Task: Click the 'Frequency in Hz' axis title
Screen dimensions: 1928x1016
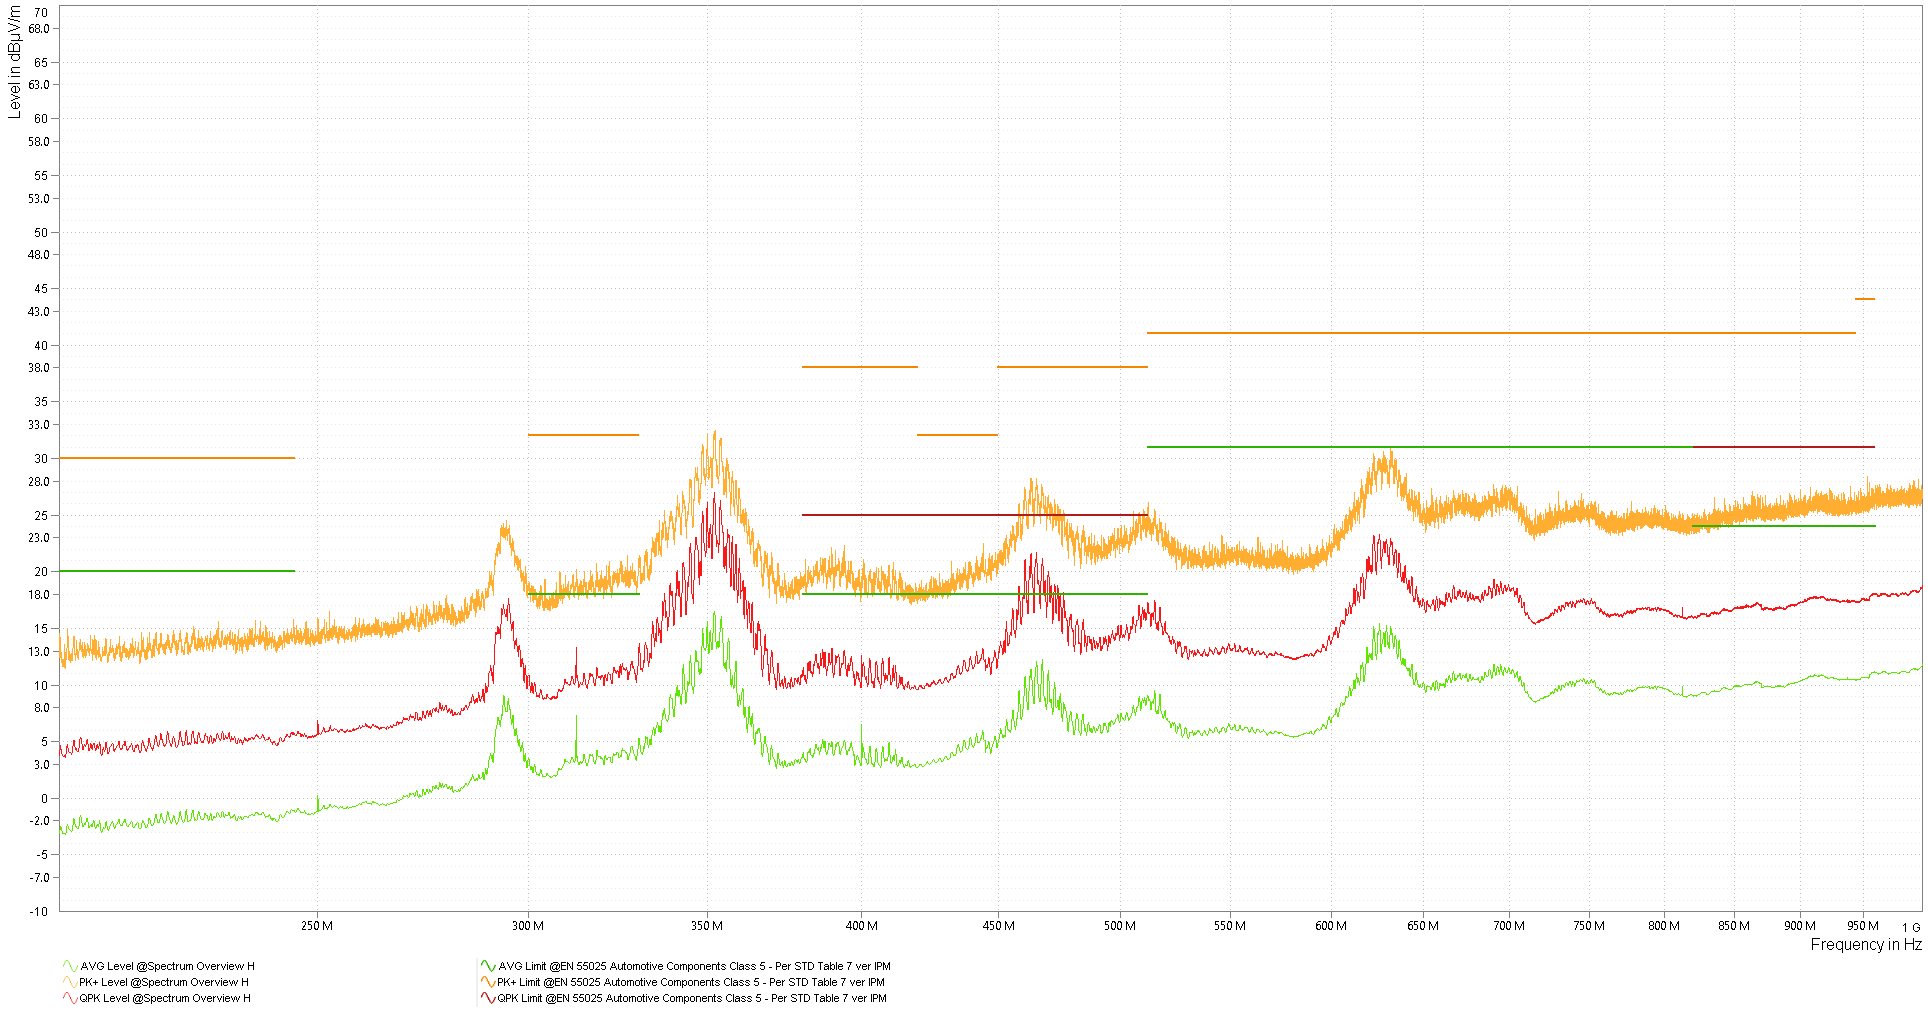Action: (x=1865, y=945)
